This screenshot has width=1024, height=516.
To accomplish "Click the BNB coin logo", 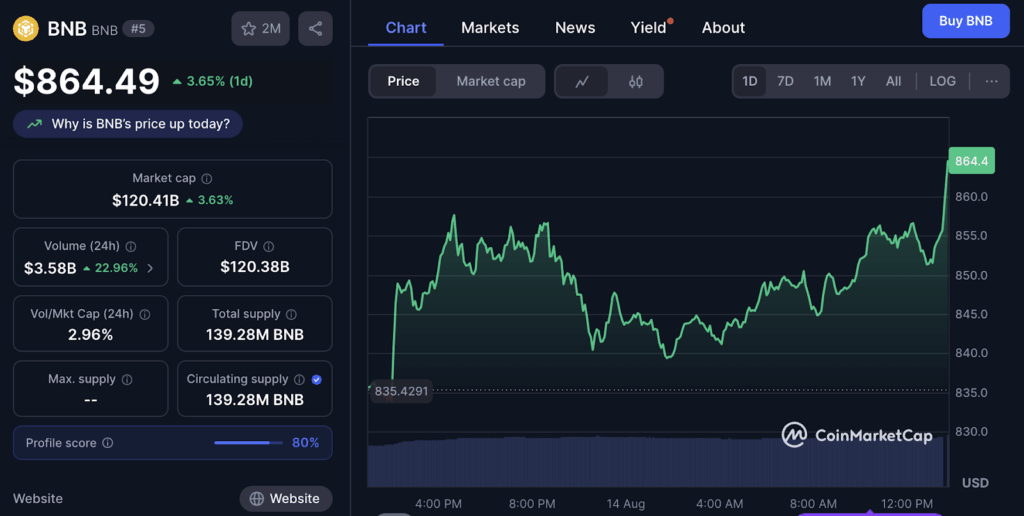I will [25, 29].
